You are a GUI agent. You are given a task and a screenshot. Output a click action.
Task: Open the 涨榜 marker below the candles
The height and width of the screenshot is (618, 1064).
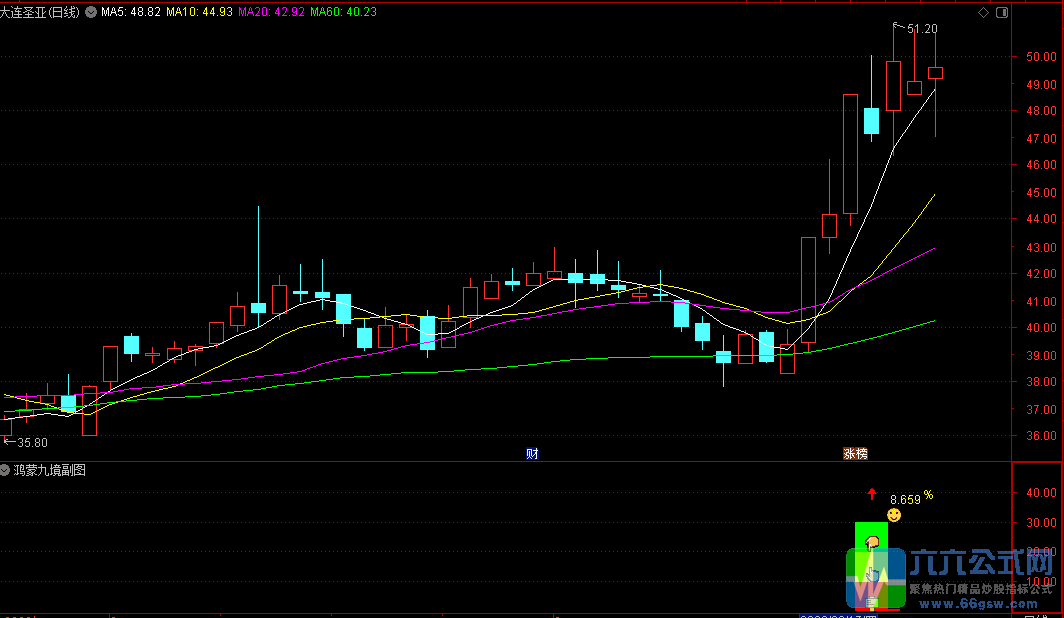click(x=855, y=454)
